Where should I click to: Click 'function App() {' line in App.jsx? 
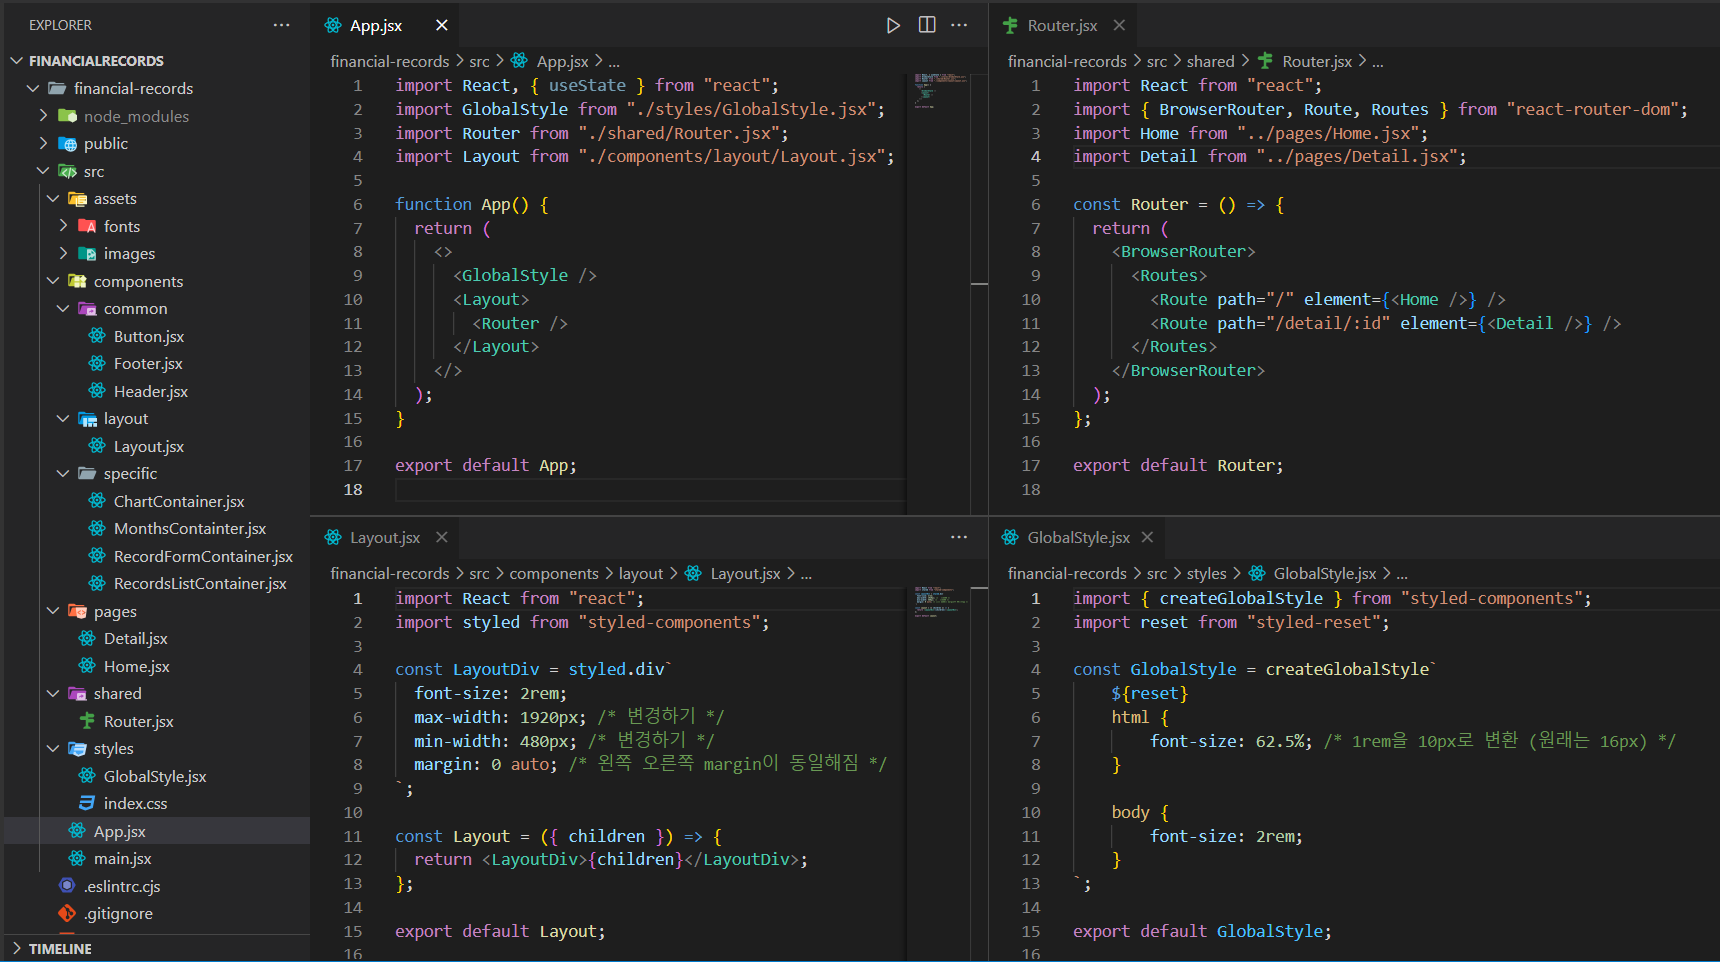472,204
